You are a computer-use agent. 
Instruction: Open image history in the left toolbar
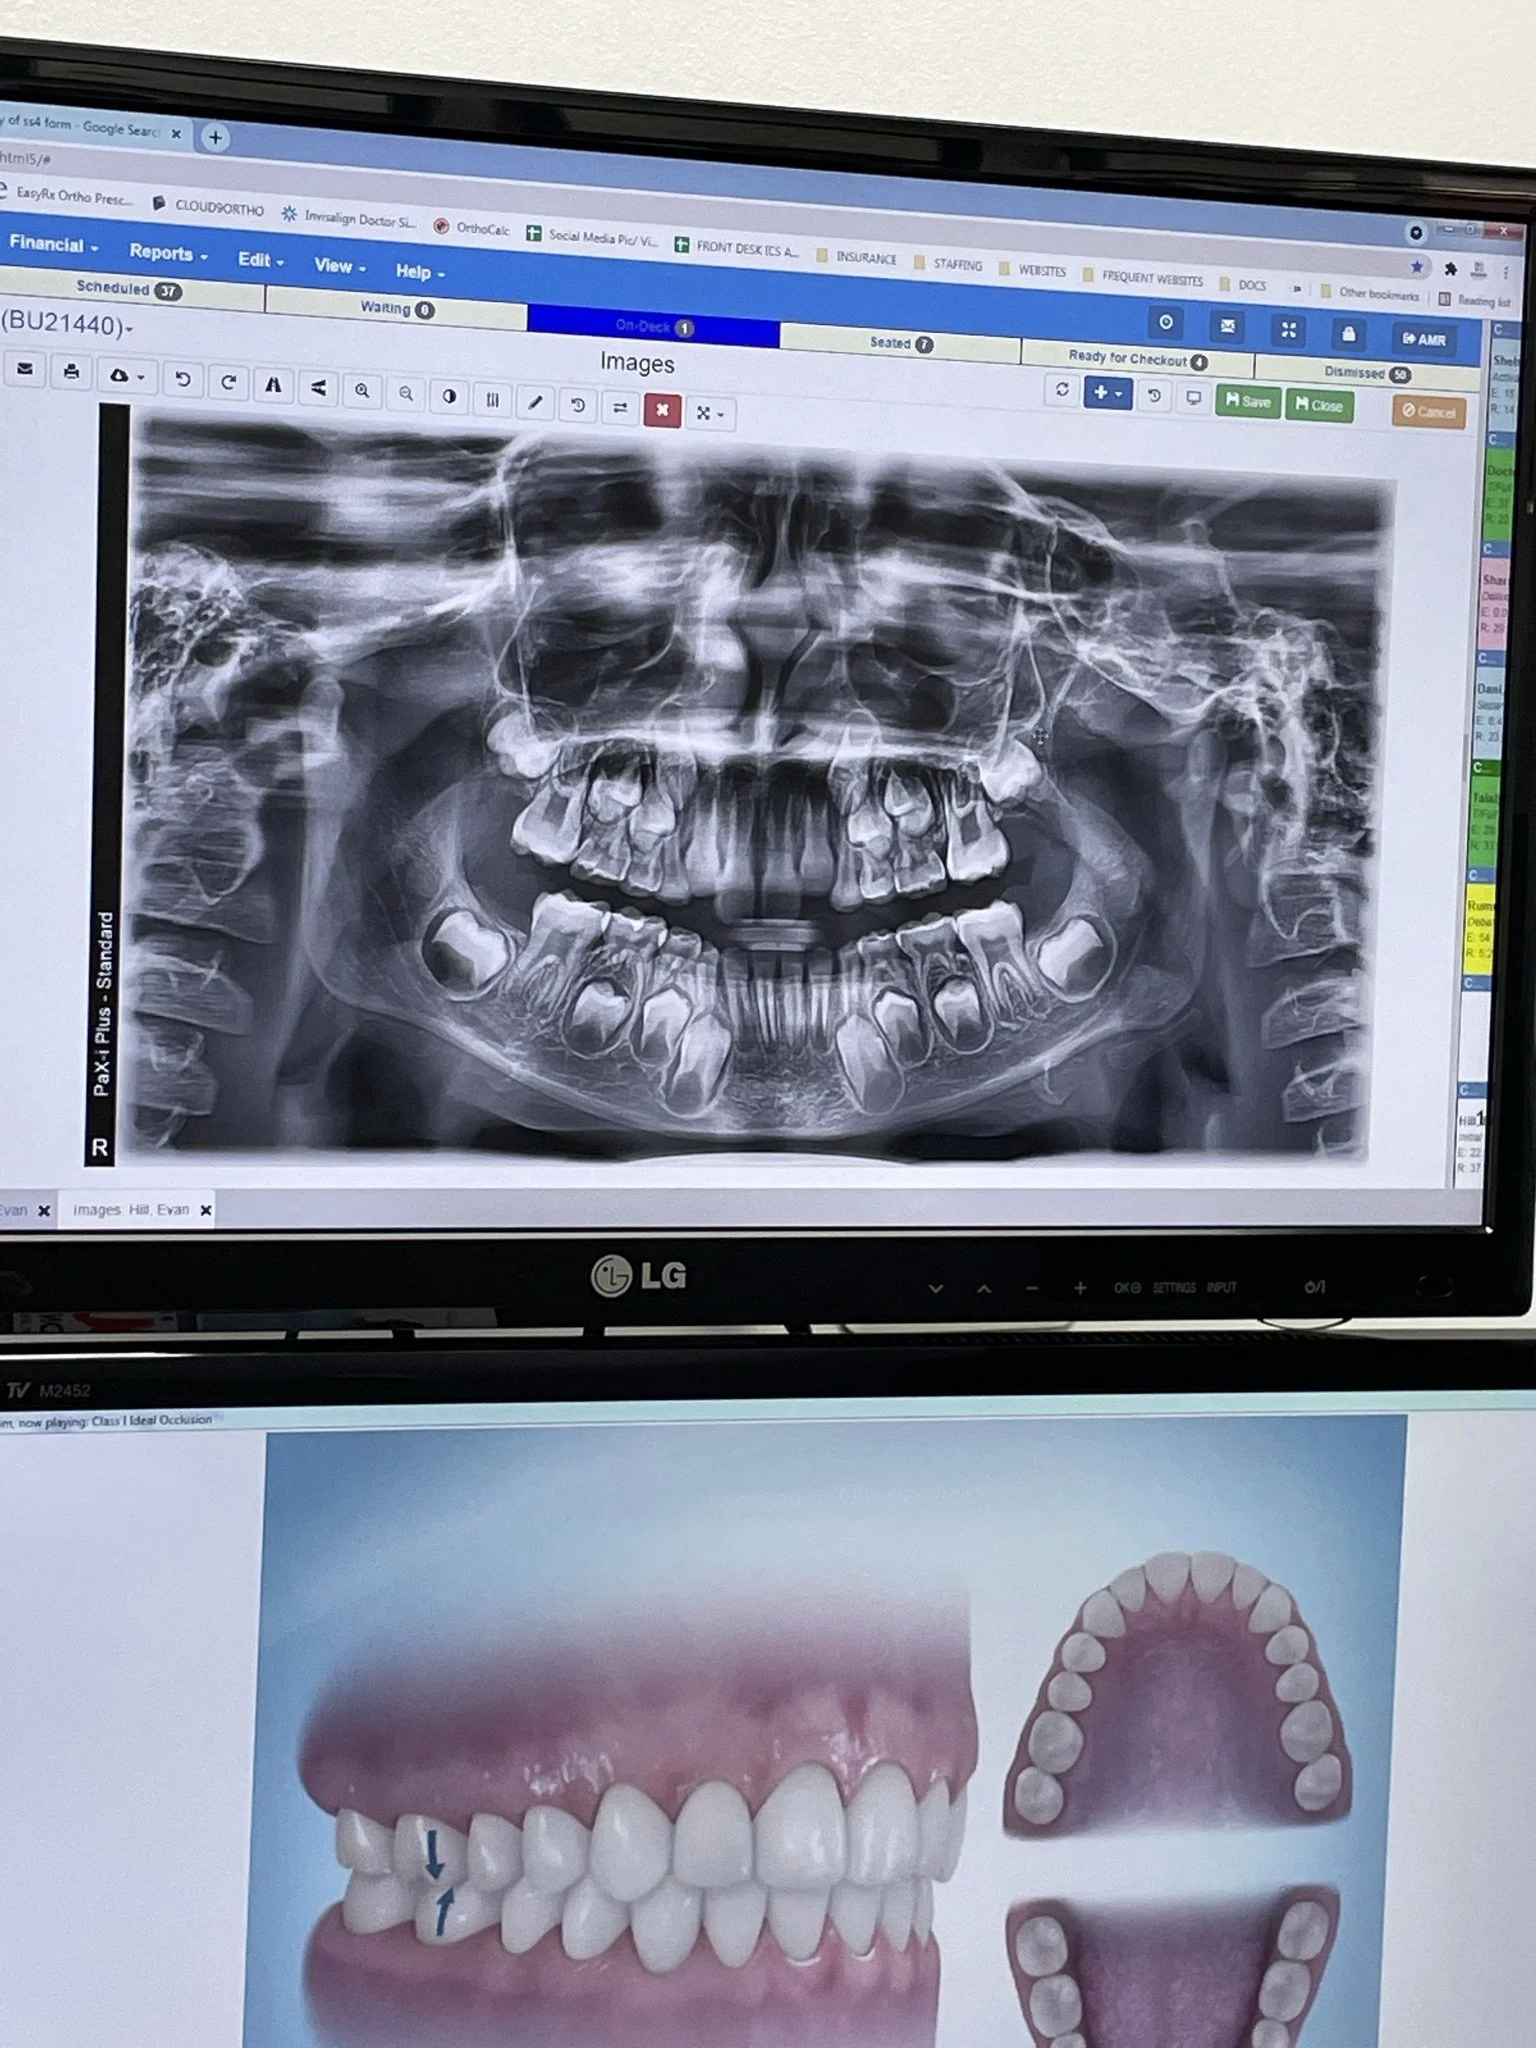pyautogui.click(x=578, y=405)
